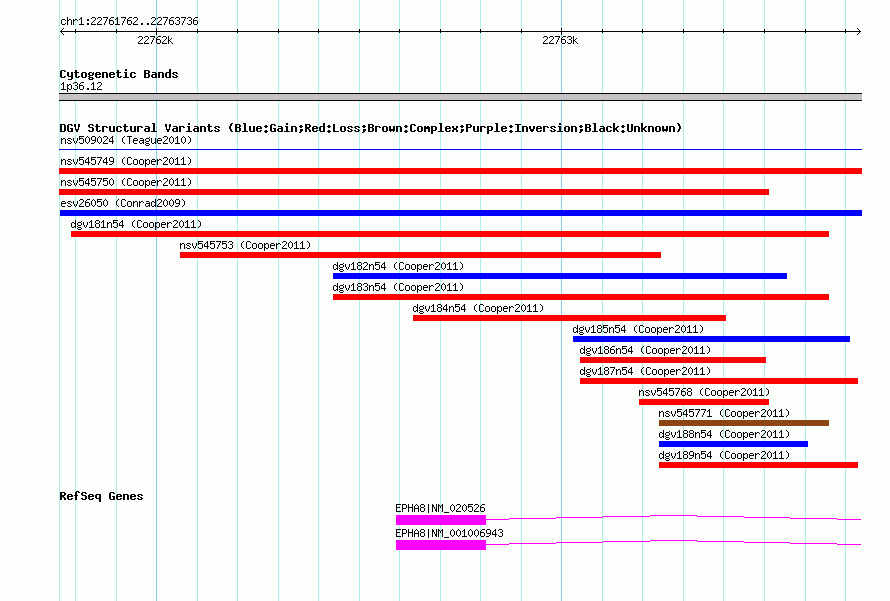The image size is (890, 601).
Task: Click the RefSeq Genes track title
Action: (x=101, y=496)
